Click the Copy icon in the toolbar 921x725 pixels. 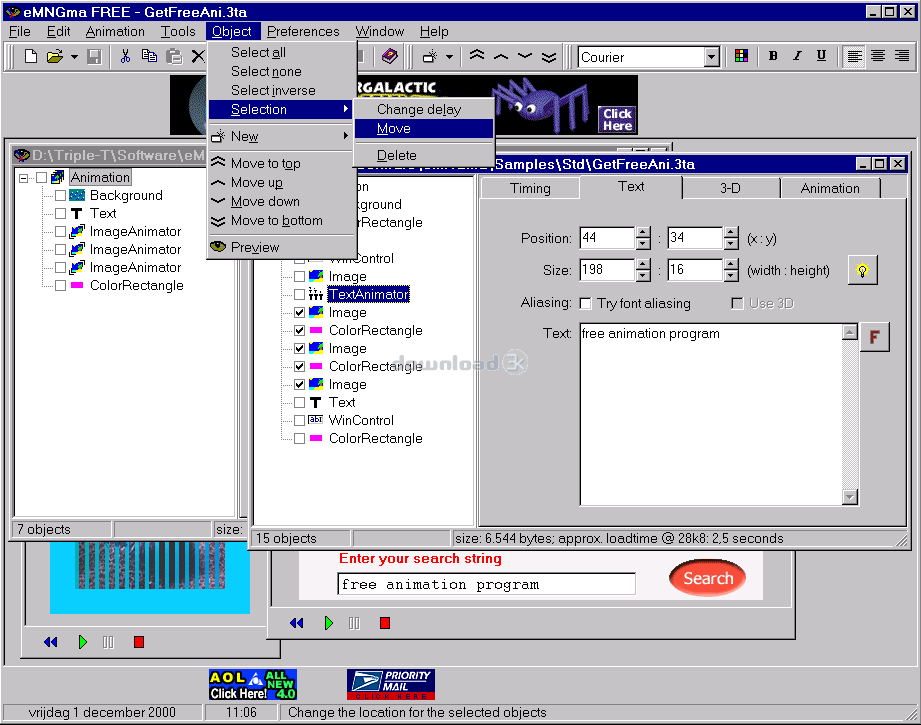pyautogui.click(x=149, y=57)
